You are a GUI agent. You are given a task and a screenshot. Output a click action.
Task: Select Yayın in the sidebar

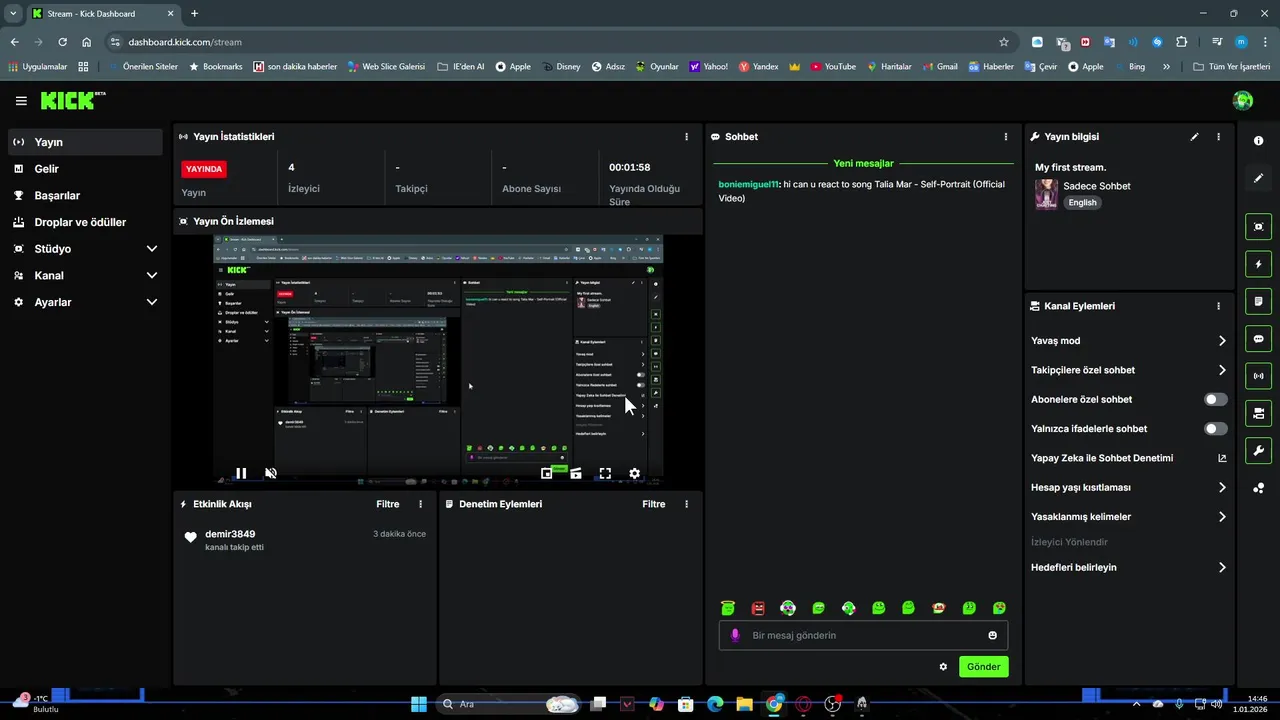coord(85,142)
